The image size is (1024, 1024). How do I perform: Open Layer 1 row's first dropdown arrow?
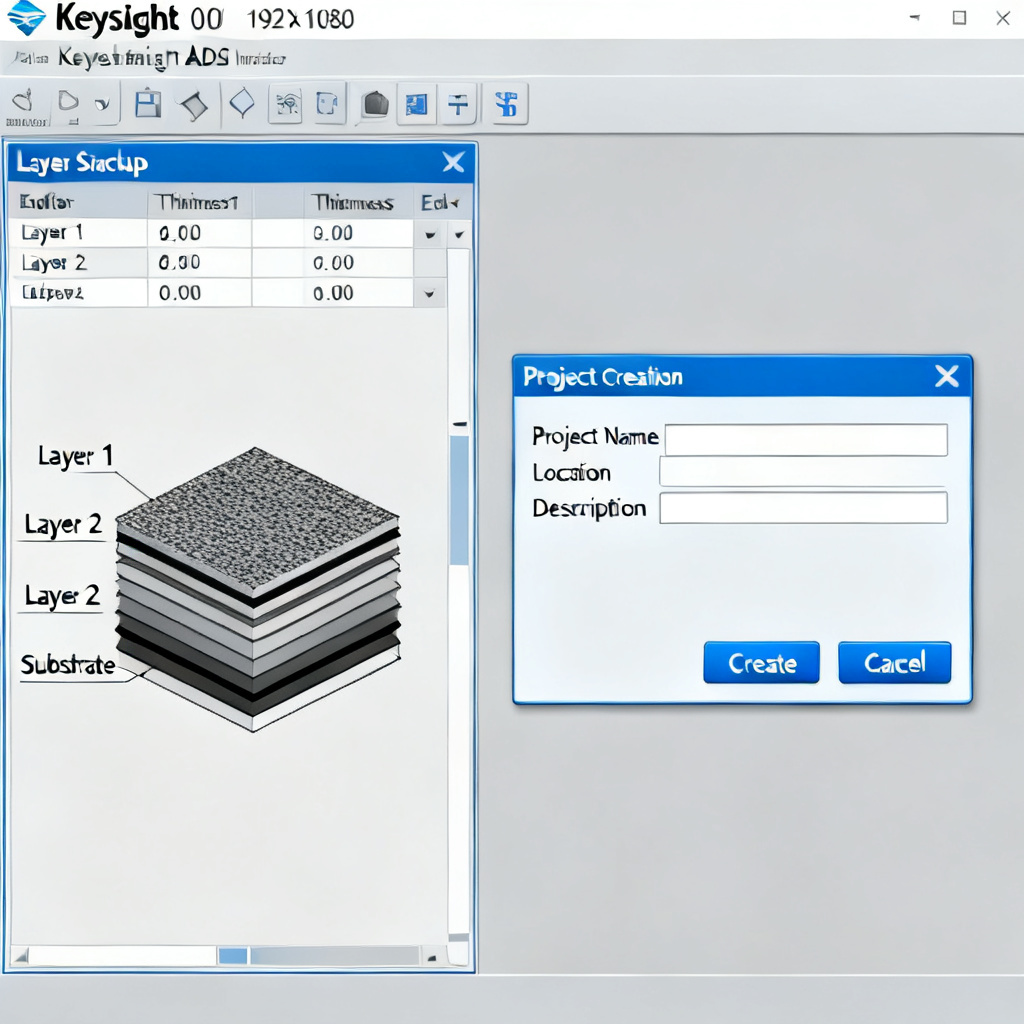click(x=430, y=234)
